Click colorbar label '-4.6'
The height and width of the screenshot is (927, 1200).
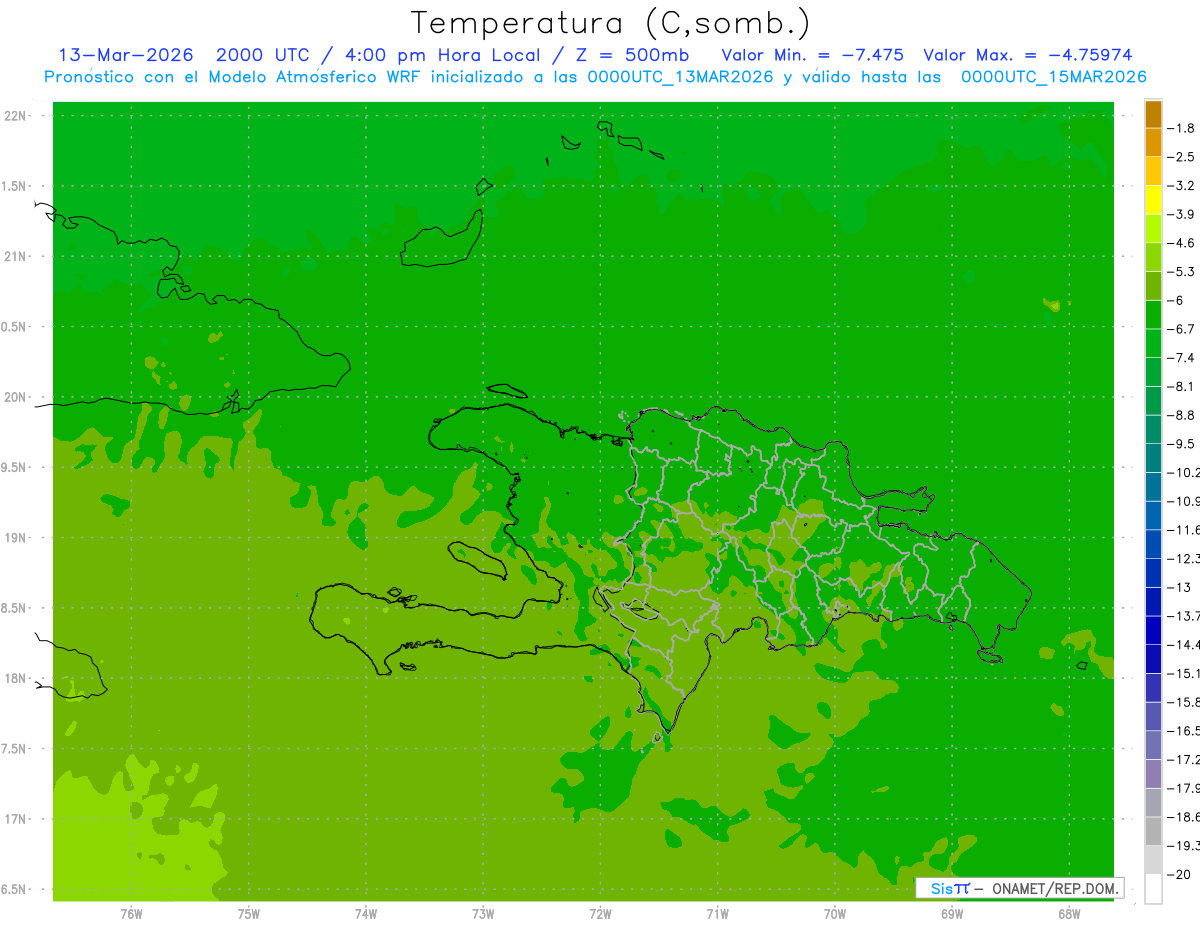point(1183,243)
